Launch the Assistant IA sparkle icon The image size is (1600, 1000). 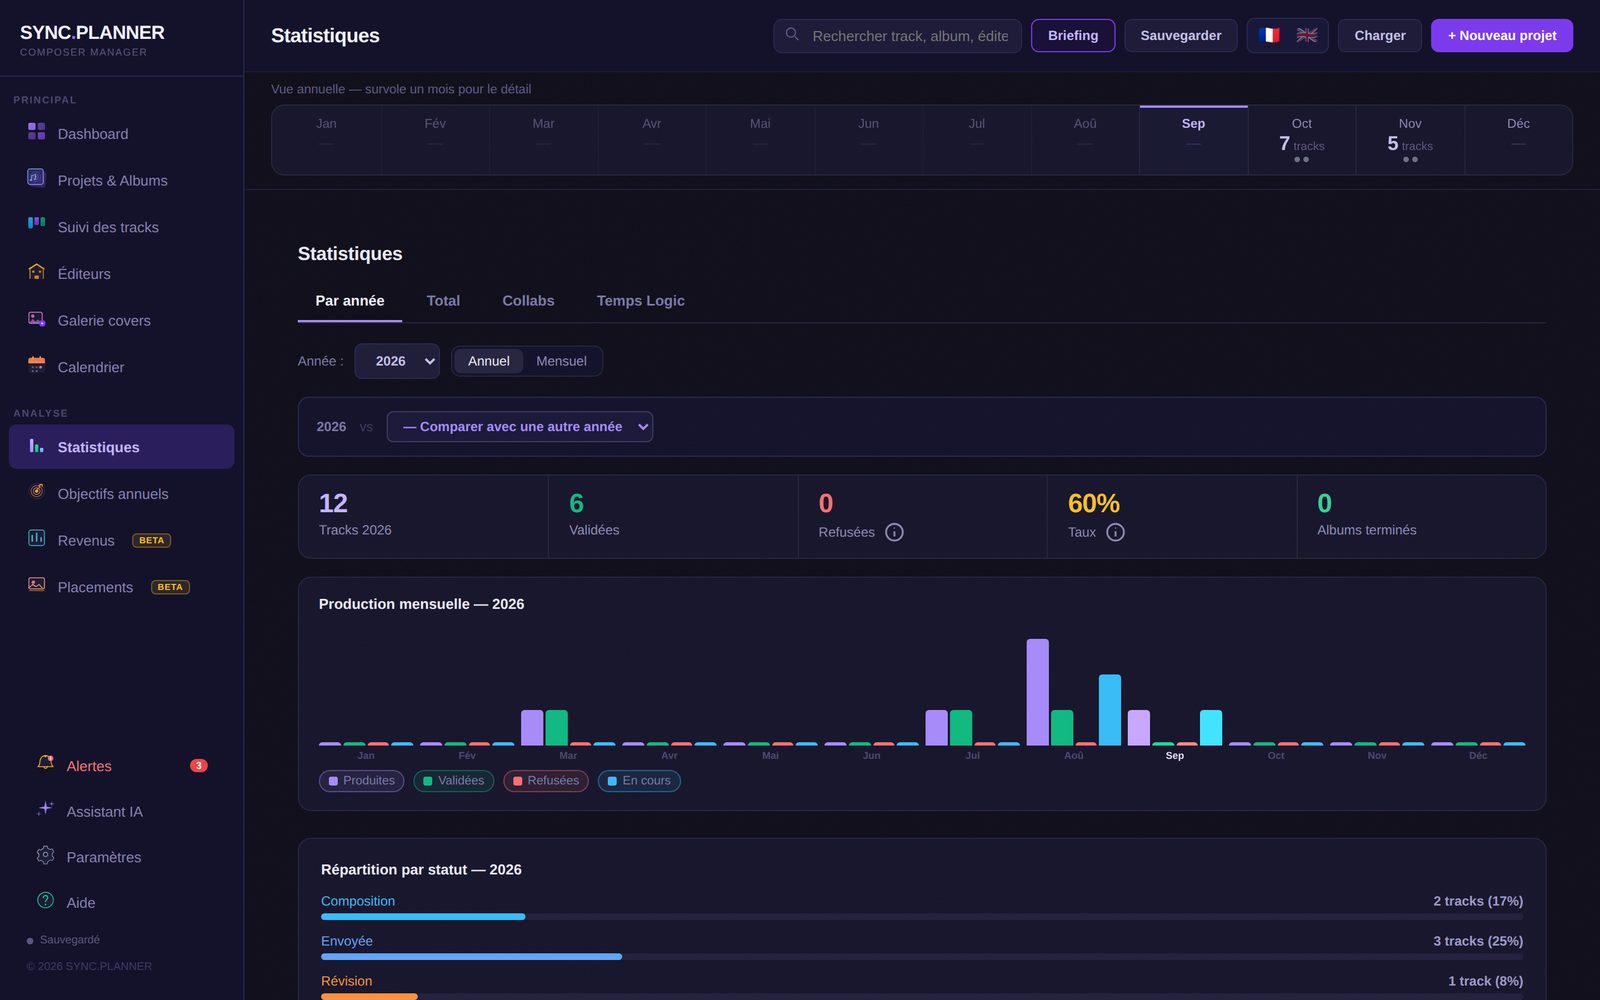pos(45,809)
